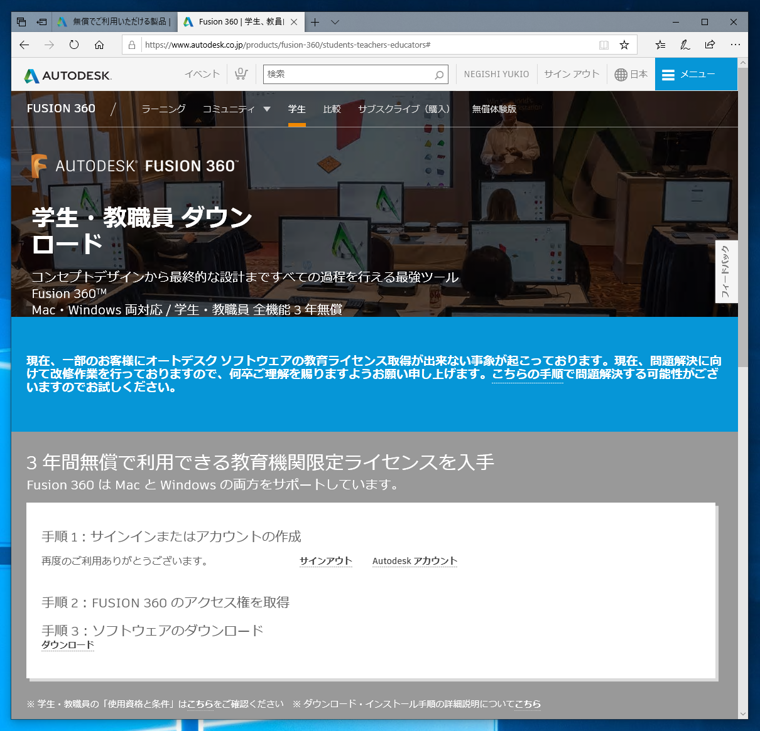This screenshot has width=760, height=731.
Task: Open the Autodesk アカウント link
Action: [414, 561]
